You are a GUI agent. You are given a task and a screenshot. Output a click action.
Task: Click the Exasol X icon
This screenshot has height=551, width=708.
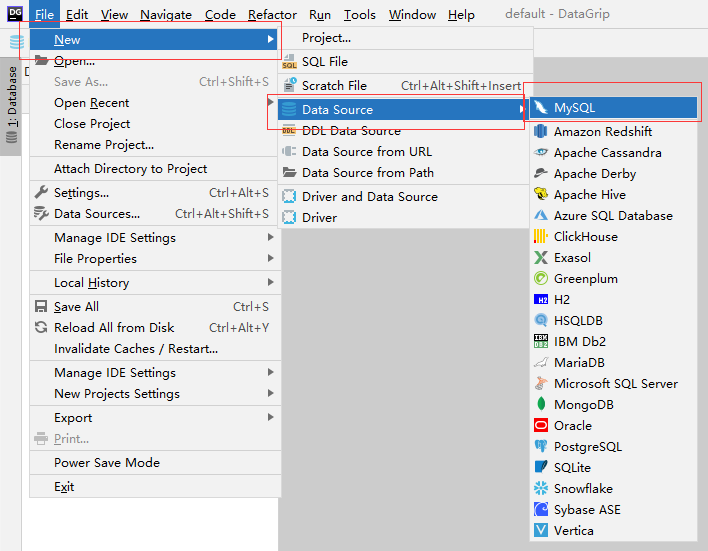[540, 257]
